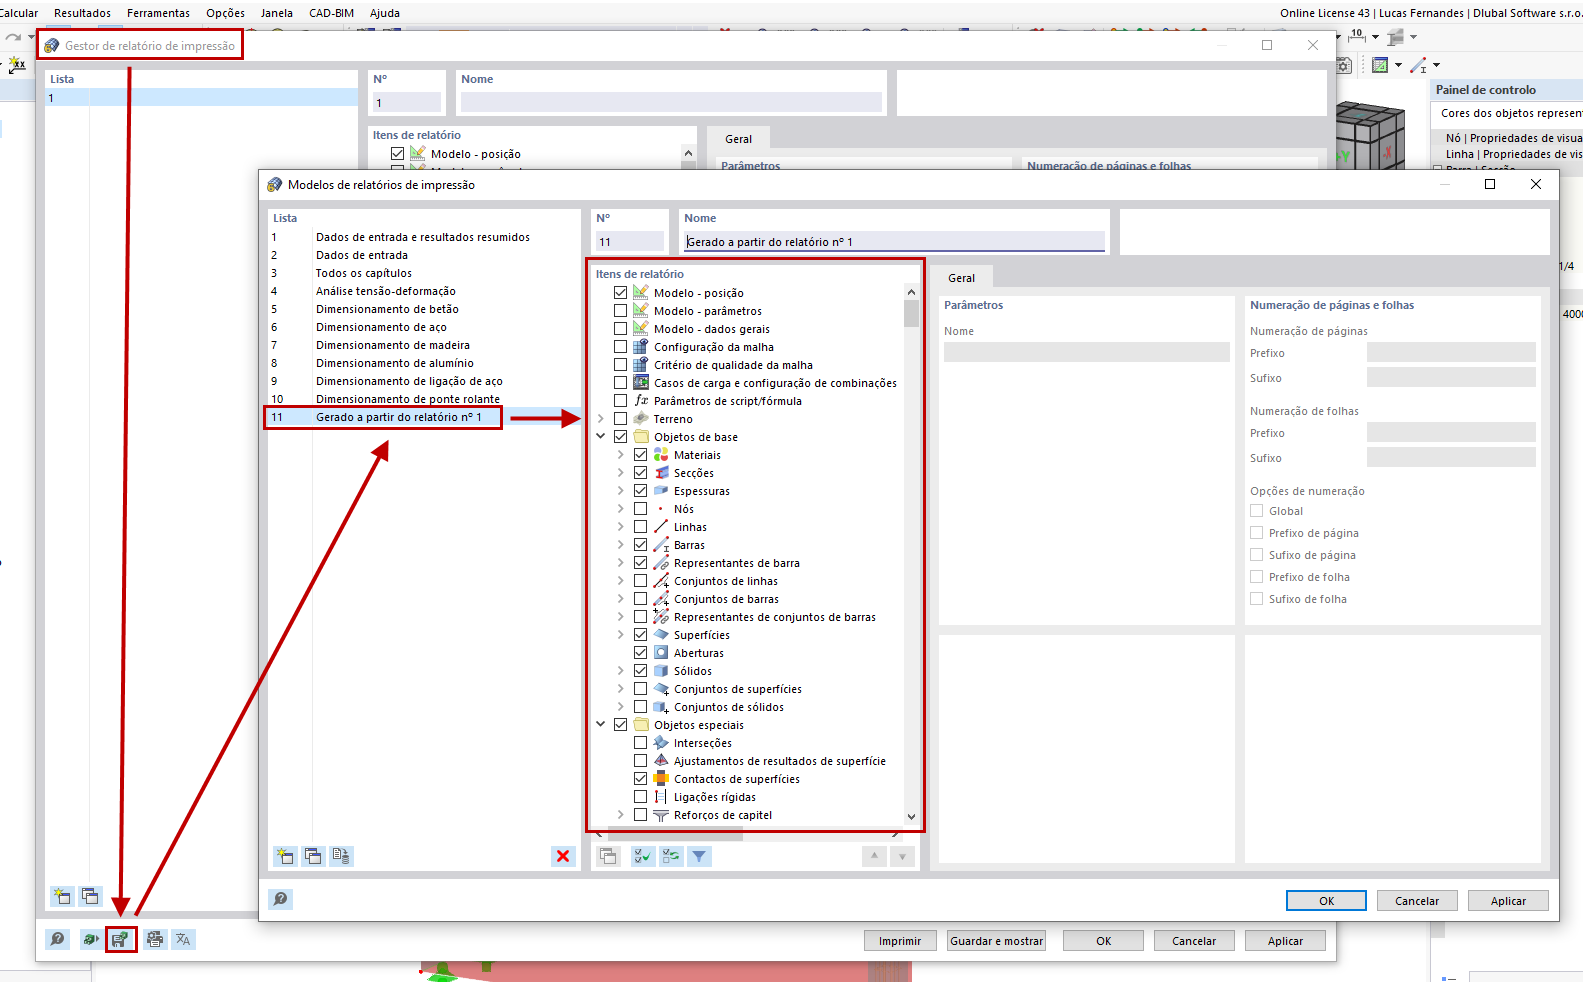Open the Ajuda menu

pyautogui.click(x=385, y=13)
